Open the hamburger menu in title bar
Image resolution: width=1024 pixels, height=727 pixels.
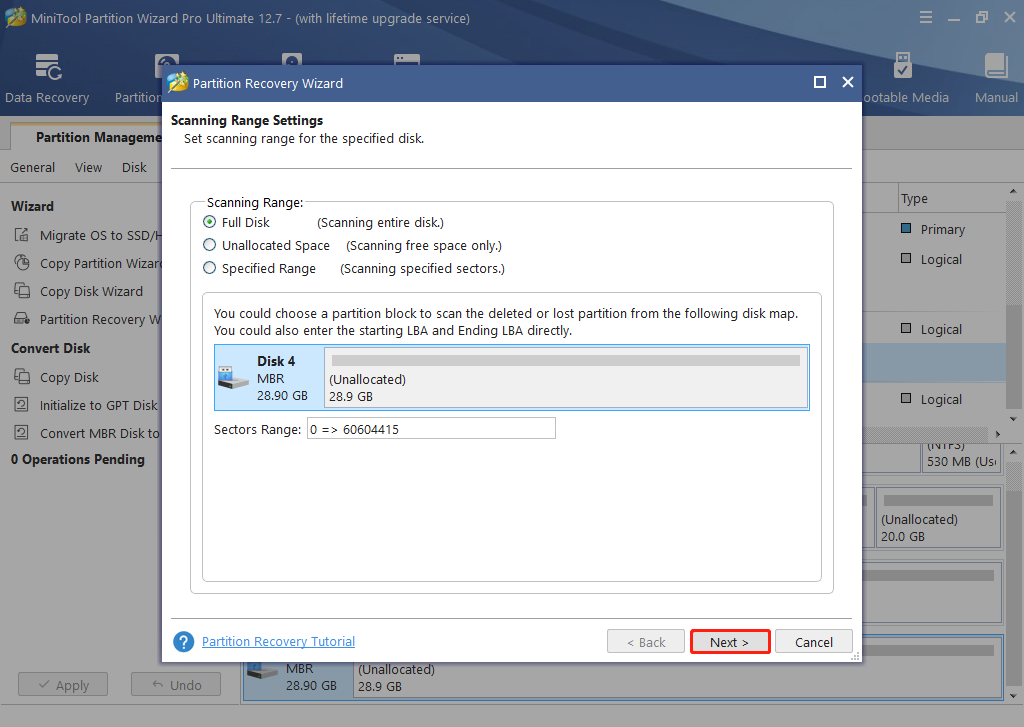[x=926, y=18]
